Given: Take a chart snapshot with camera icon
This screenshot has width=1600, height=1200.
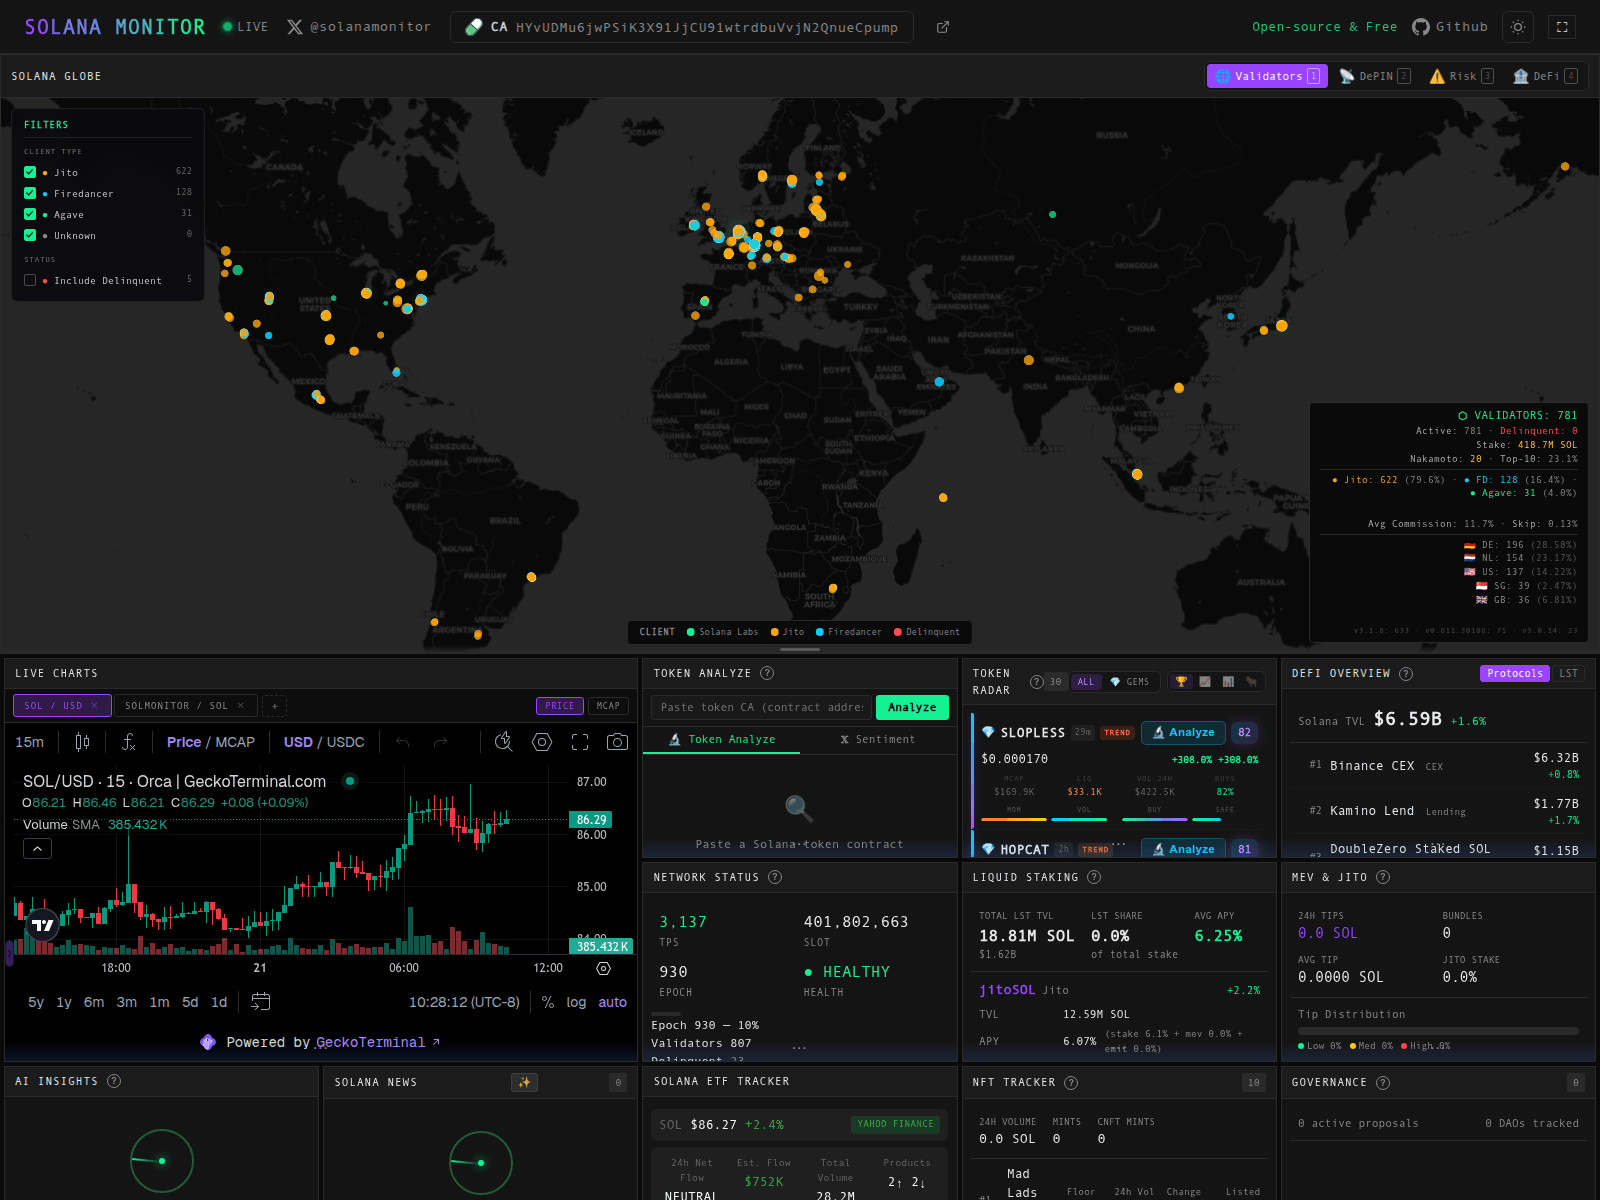Looking at the screenshot, I should (x=618, y=742).
